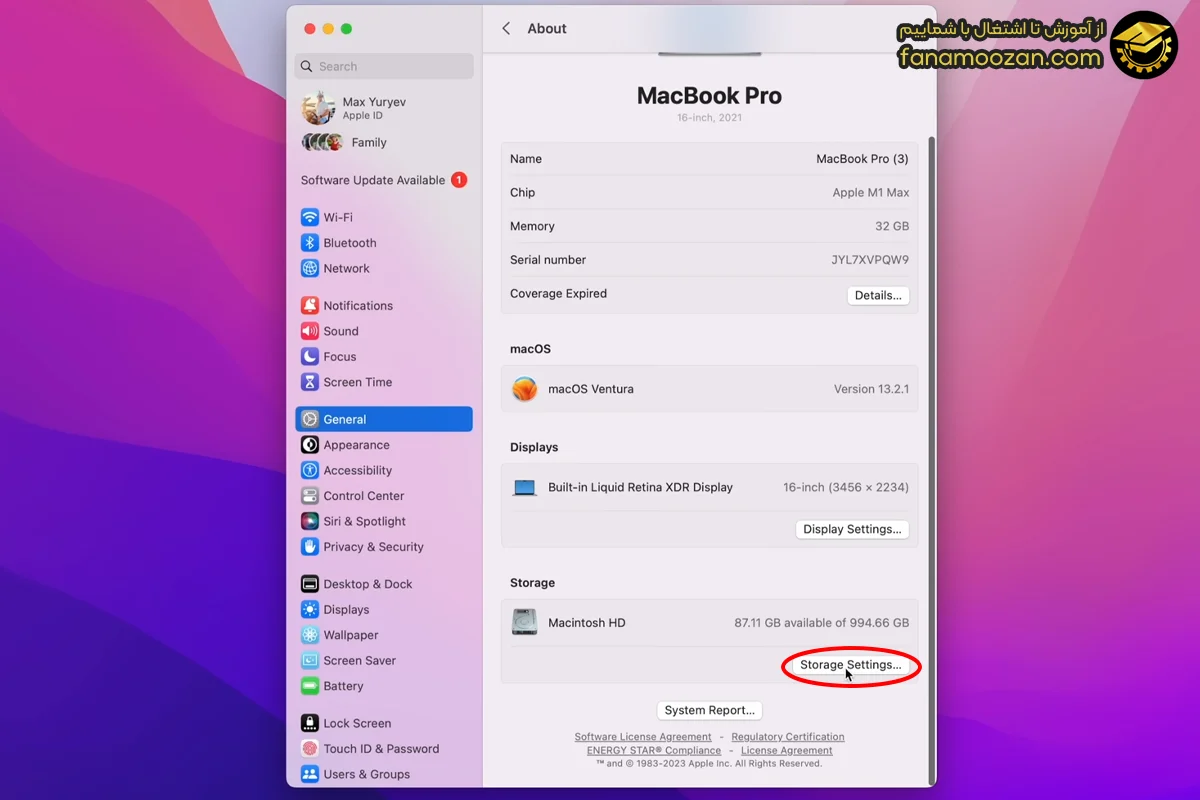
Task: Focus the Search field in sidebar
Action: pos(384,66)
